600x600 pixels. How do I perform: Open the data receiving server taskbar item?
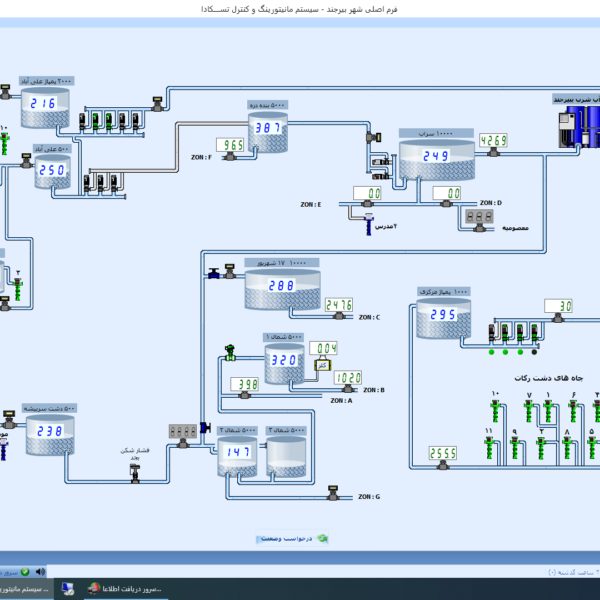pyautogui.click(x=125, y=589)
